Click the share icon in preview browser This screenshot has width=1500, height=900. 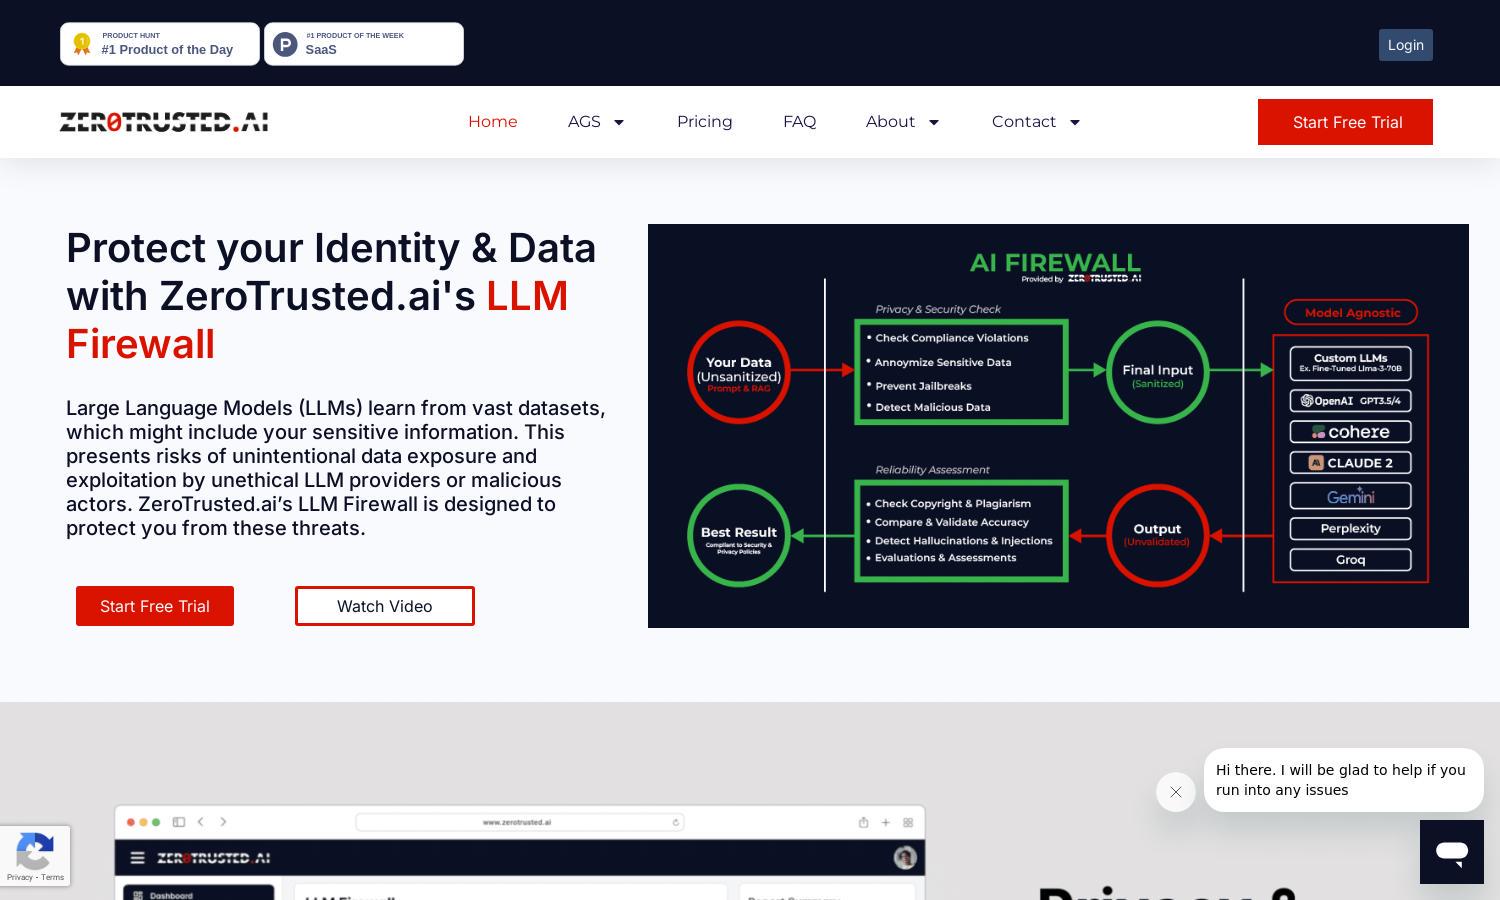coord(863,822)
